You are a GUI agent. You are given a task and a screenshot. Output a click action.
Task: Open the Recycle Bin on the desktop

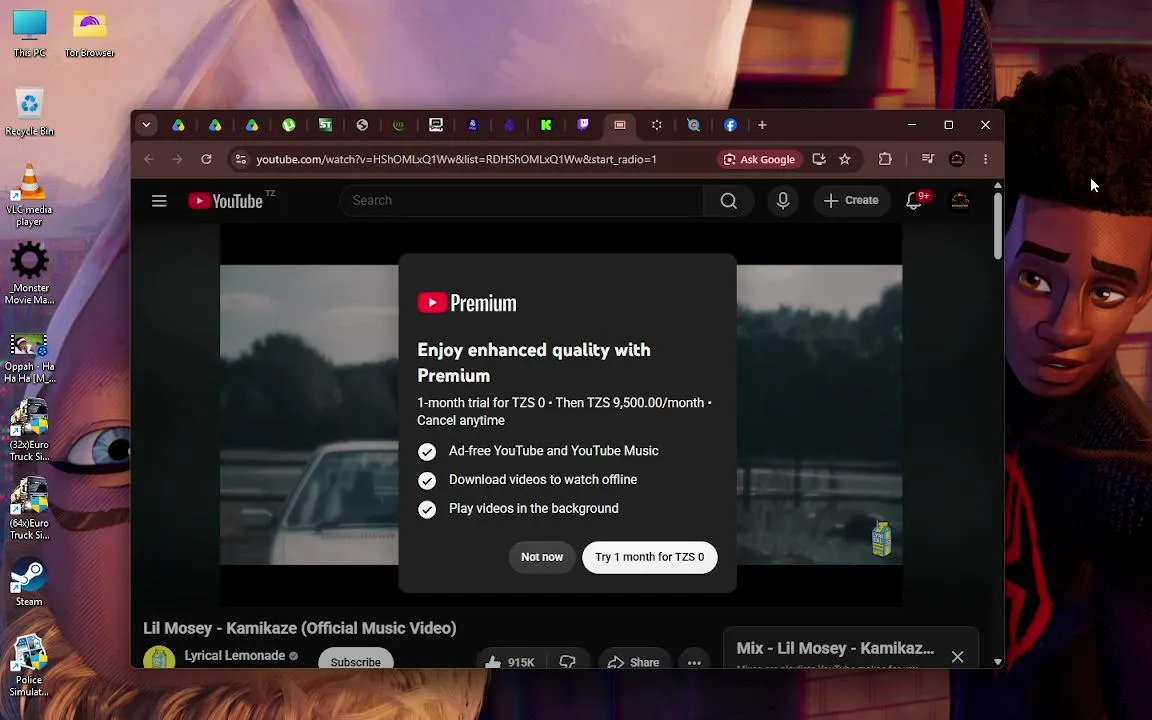coord(29,112)
